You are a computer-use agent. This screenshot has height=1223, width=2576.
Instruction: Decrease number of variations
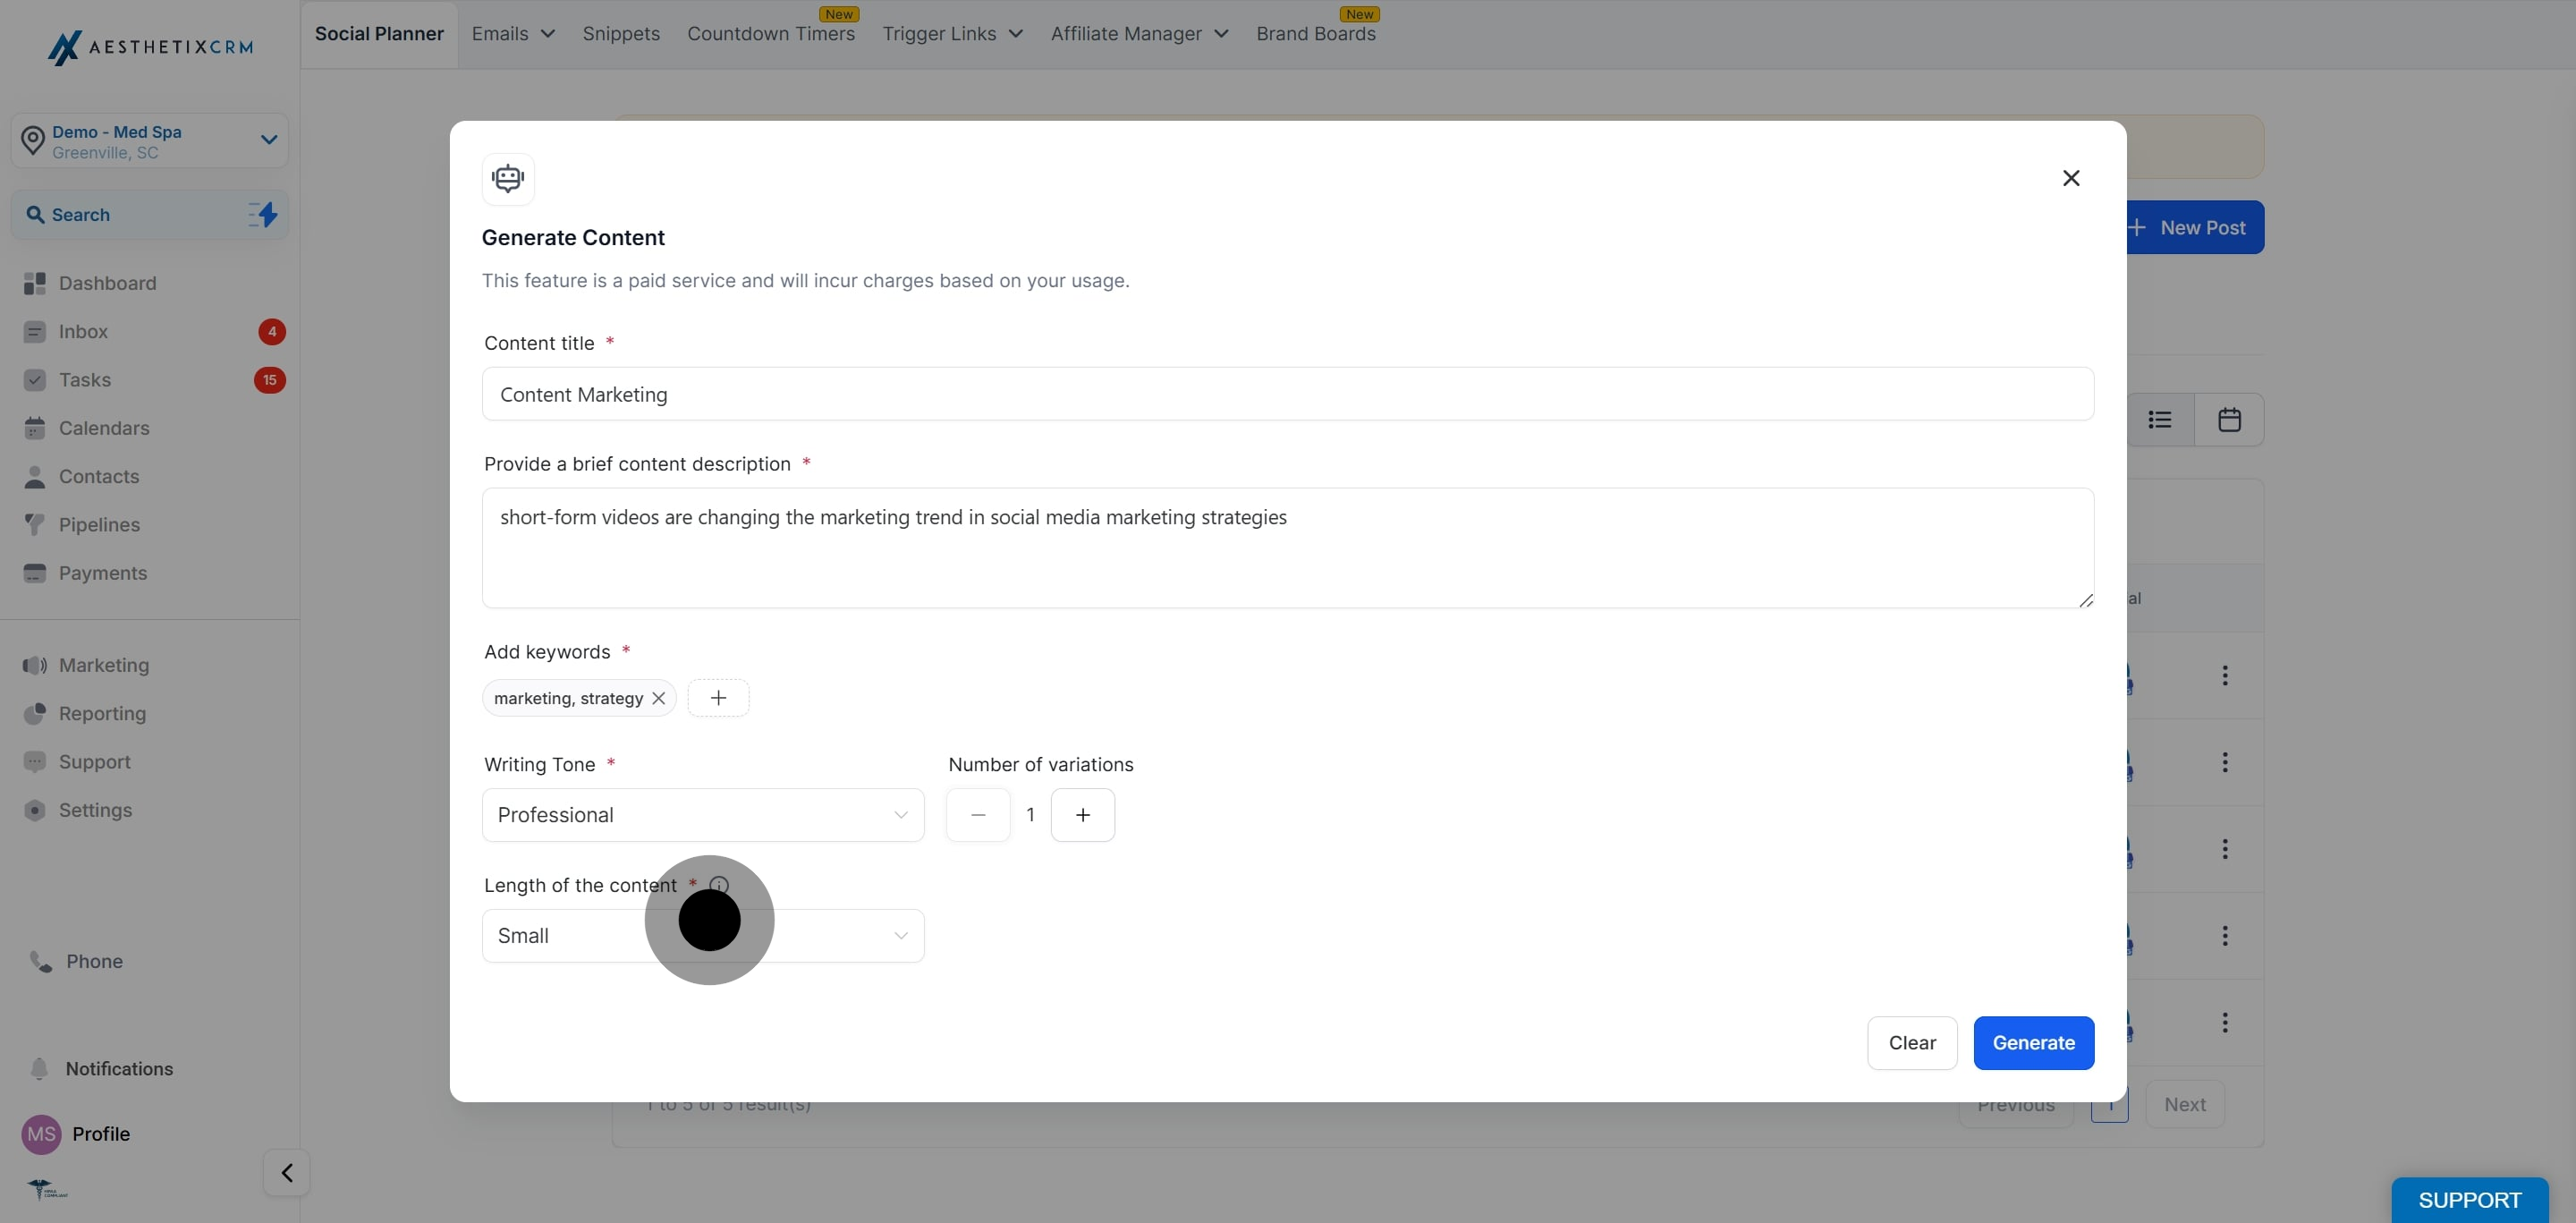(978, 815)
